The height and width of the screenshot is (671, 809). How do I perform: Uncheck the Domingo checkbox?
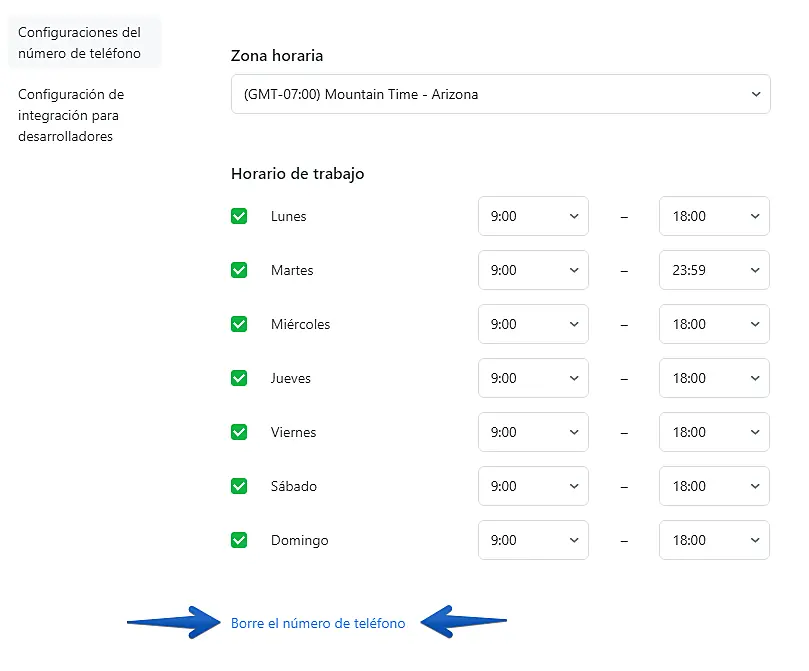pos(239,540)
